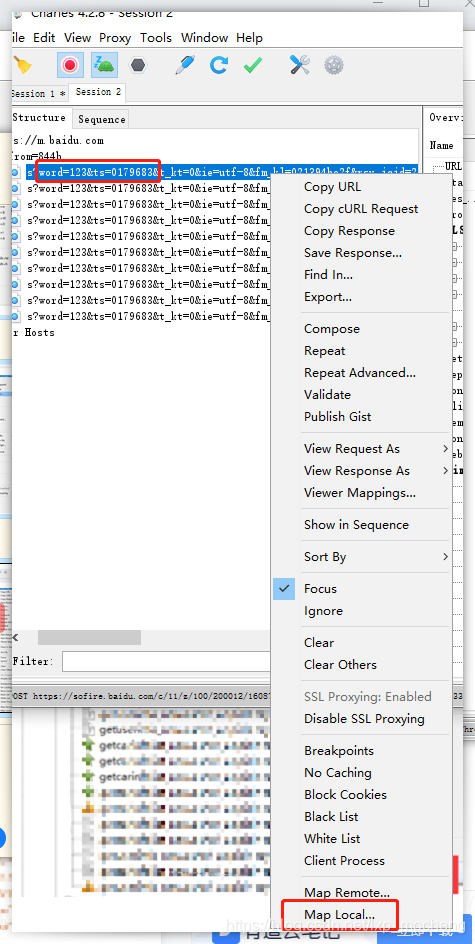Toggle the hexagon Breakpoints toolbar icon

[138, 65]
